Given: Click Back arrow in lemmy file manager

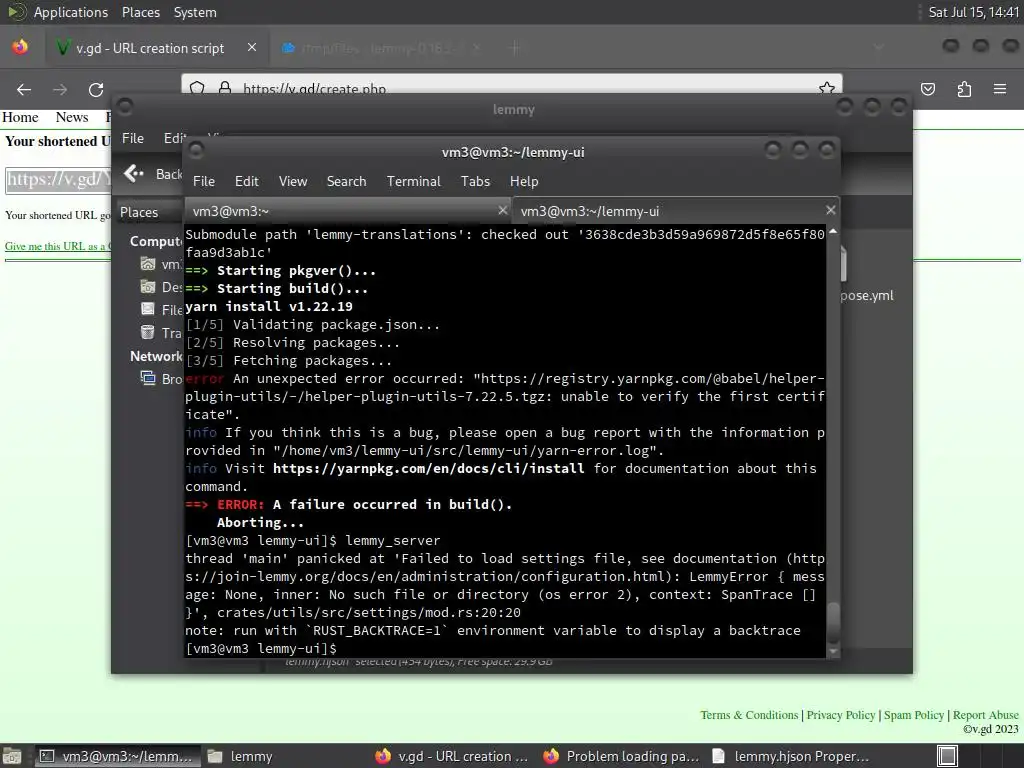Looking at the screenshot, I should pyautogui.click(x=134, y=173).
